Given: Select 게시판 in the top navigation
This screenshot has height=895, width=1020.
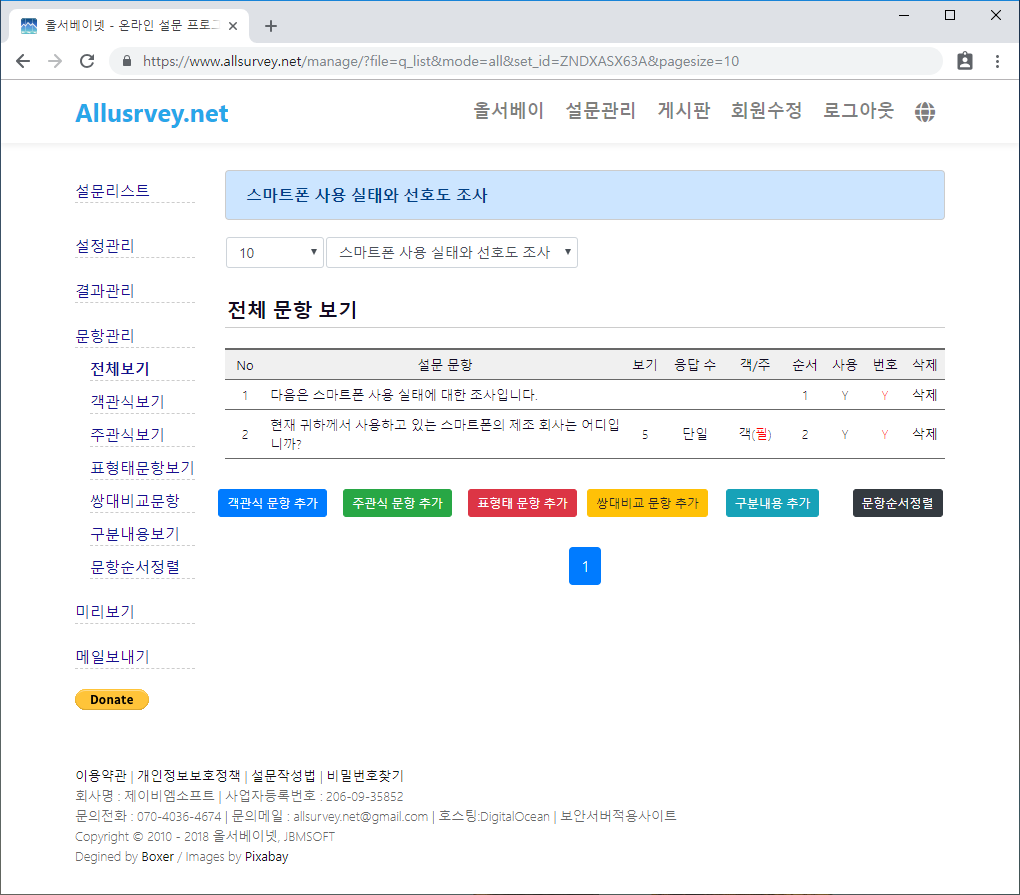Looking at the screenshot, I should pyautogui.click(x=683, y=111).
